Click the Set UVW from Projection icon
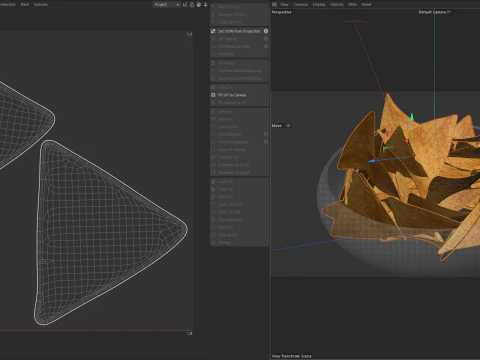Screen dimensions: 480x360 click(213, 31)
